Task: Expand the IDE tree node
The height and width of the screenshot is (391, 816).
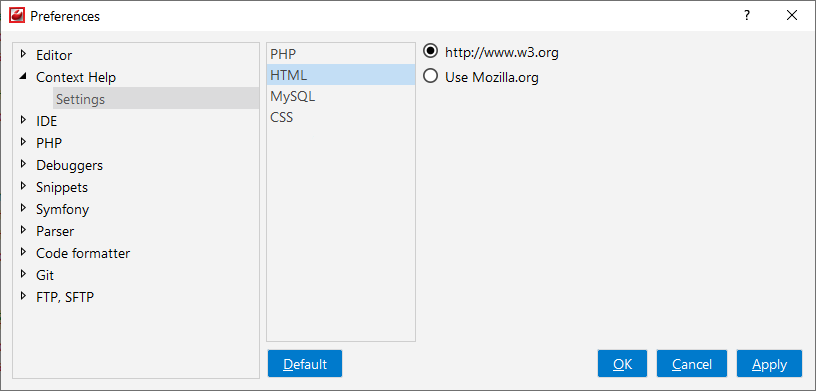Action: pos(23,120)
